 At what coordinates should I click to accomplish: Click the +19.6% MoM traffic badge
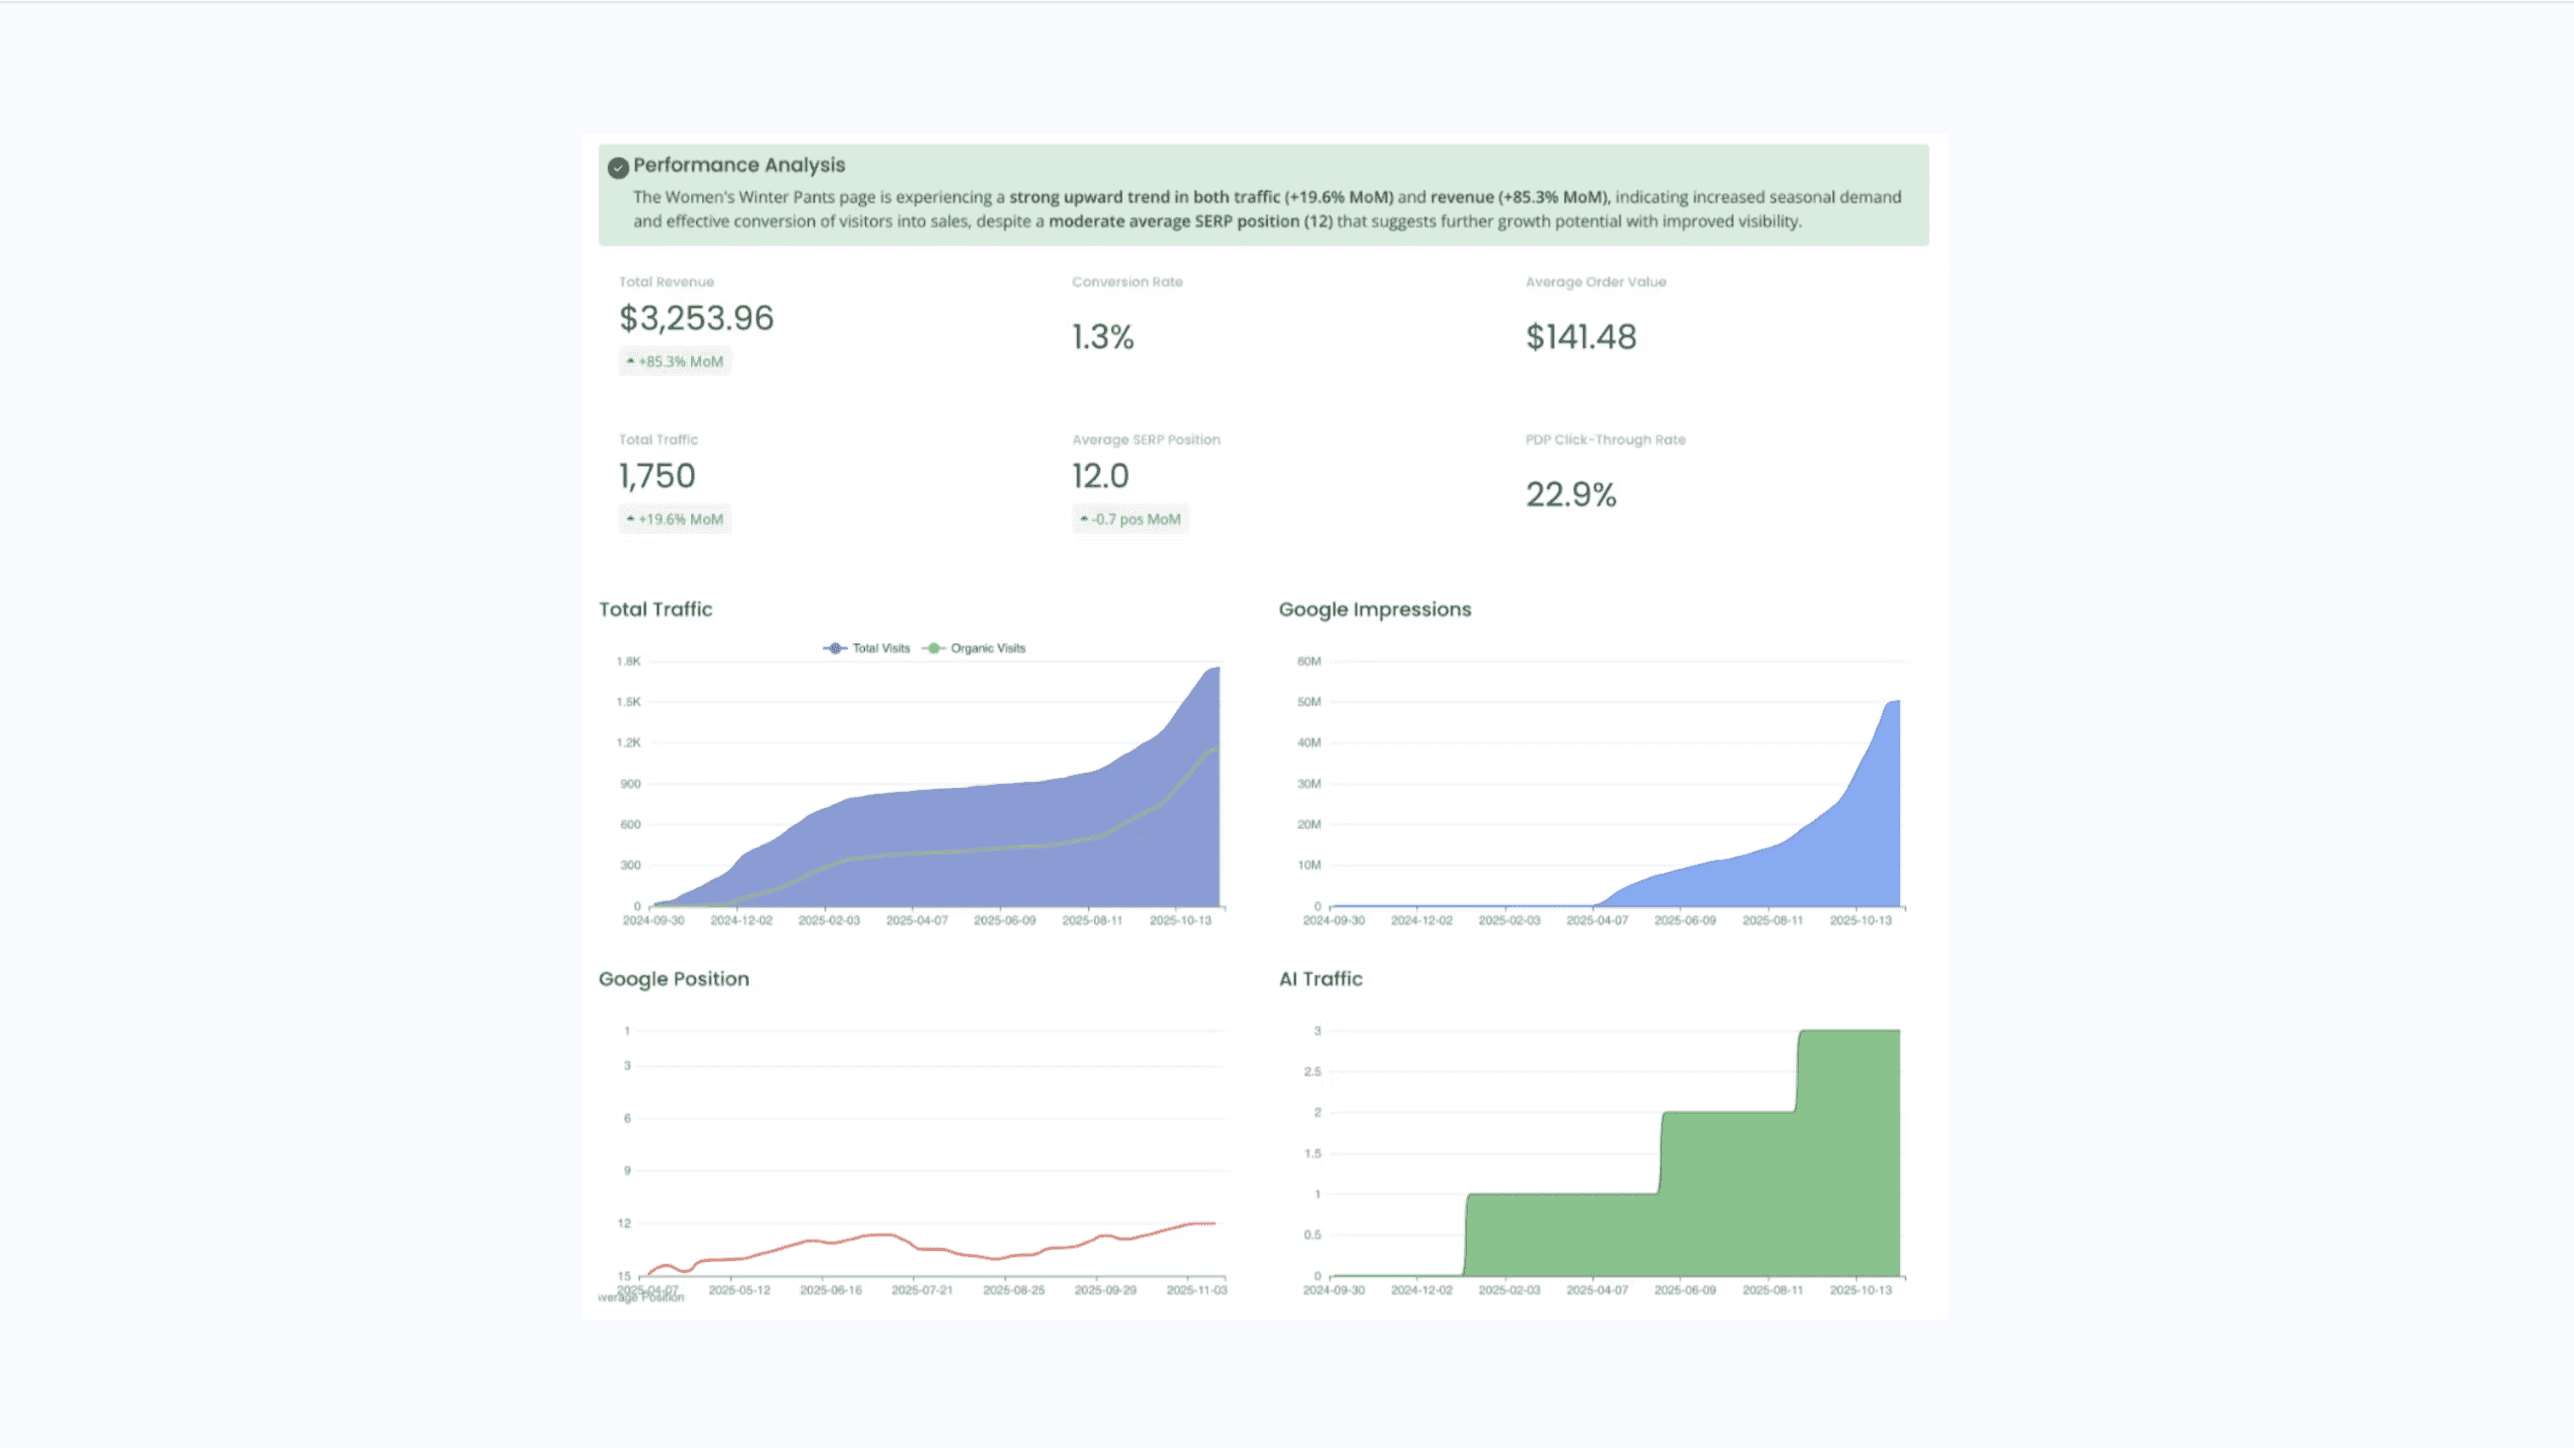click(675, 519)
